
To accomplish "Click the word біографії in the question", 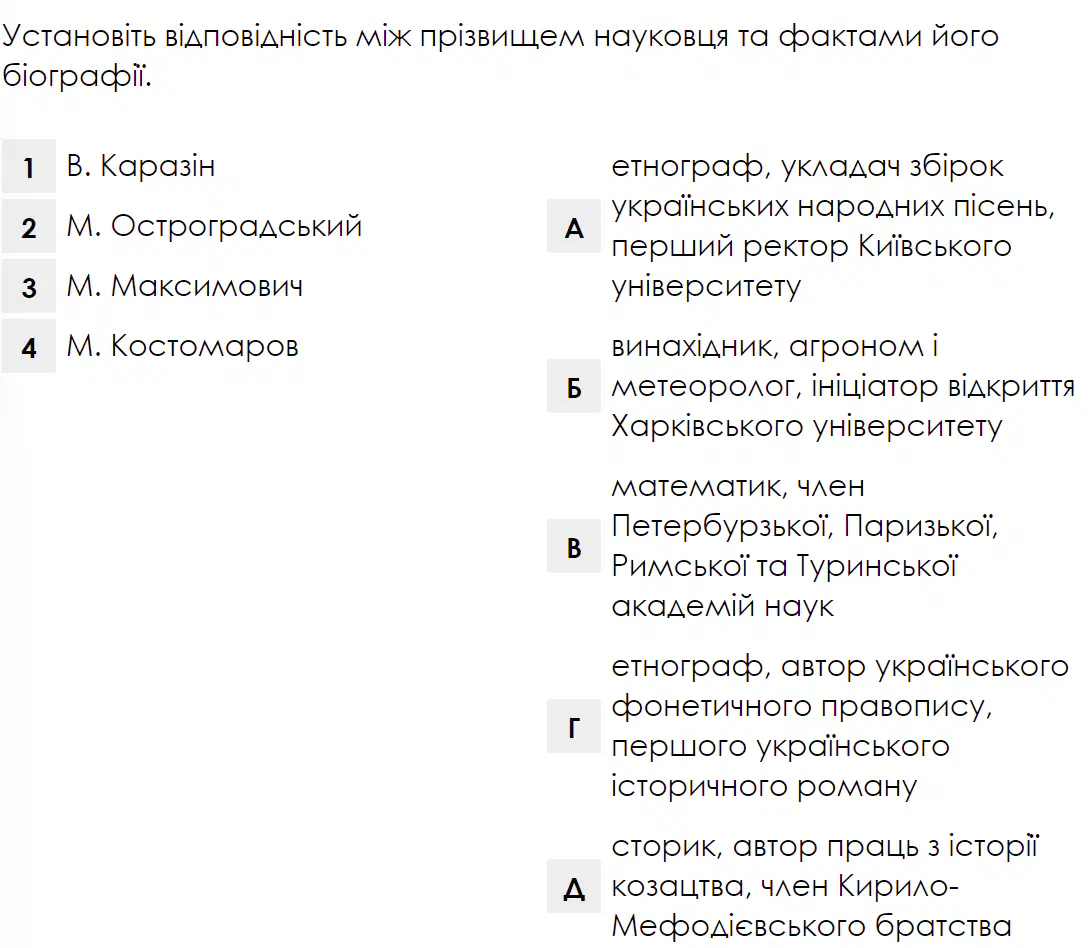I will [77, 75].
